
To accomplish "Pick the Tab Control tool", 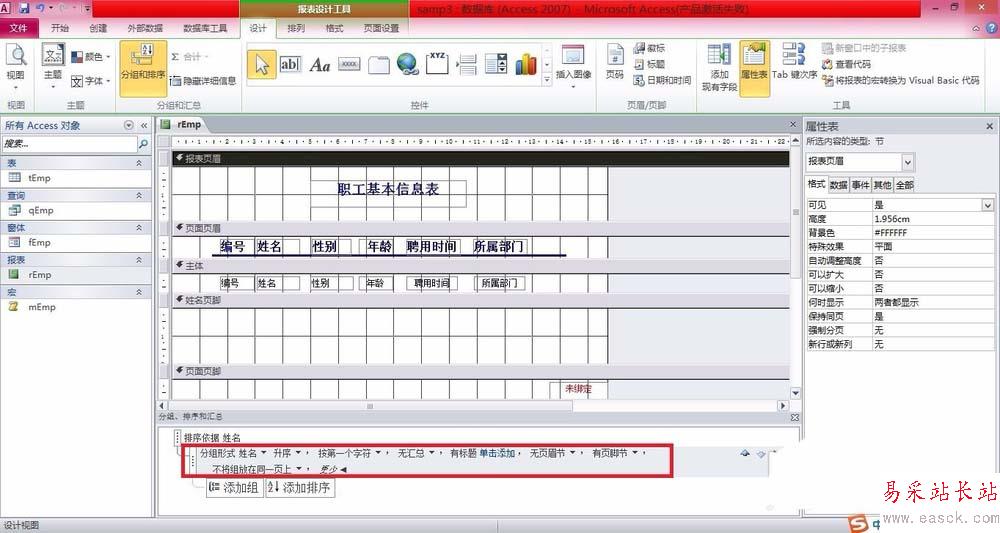I will tap(378, 64).
